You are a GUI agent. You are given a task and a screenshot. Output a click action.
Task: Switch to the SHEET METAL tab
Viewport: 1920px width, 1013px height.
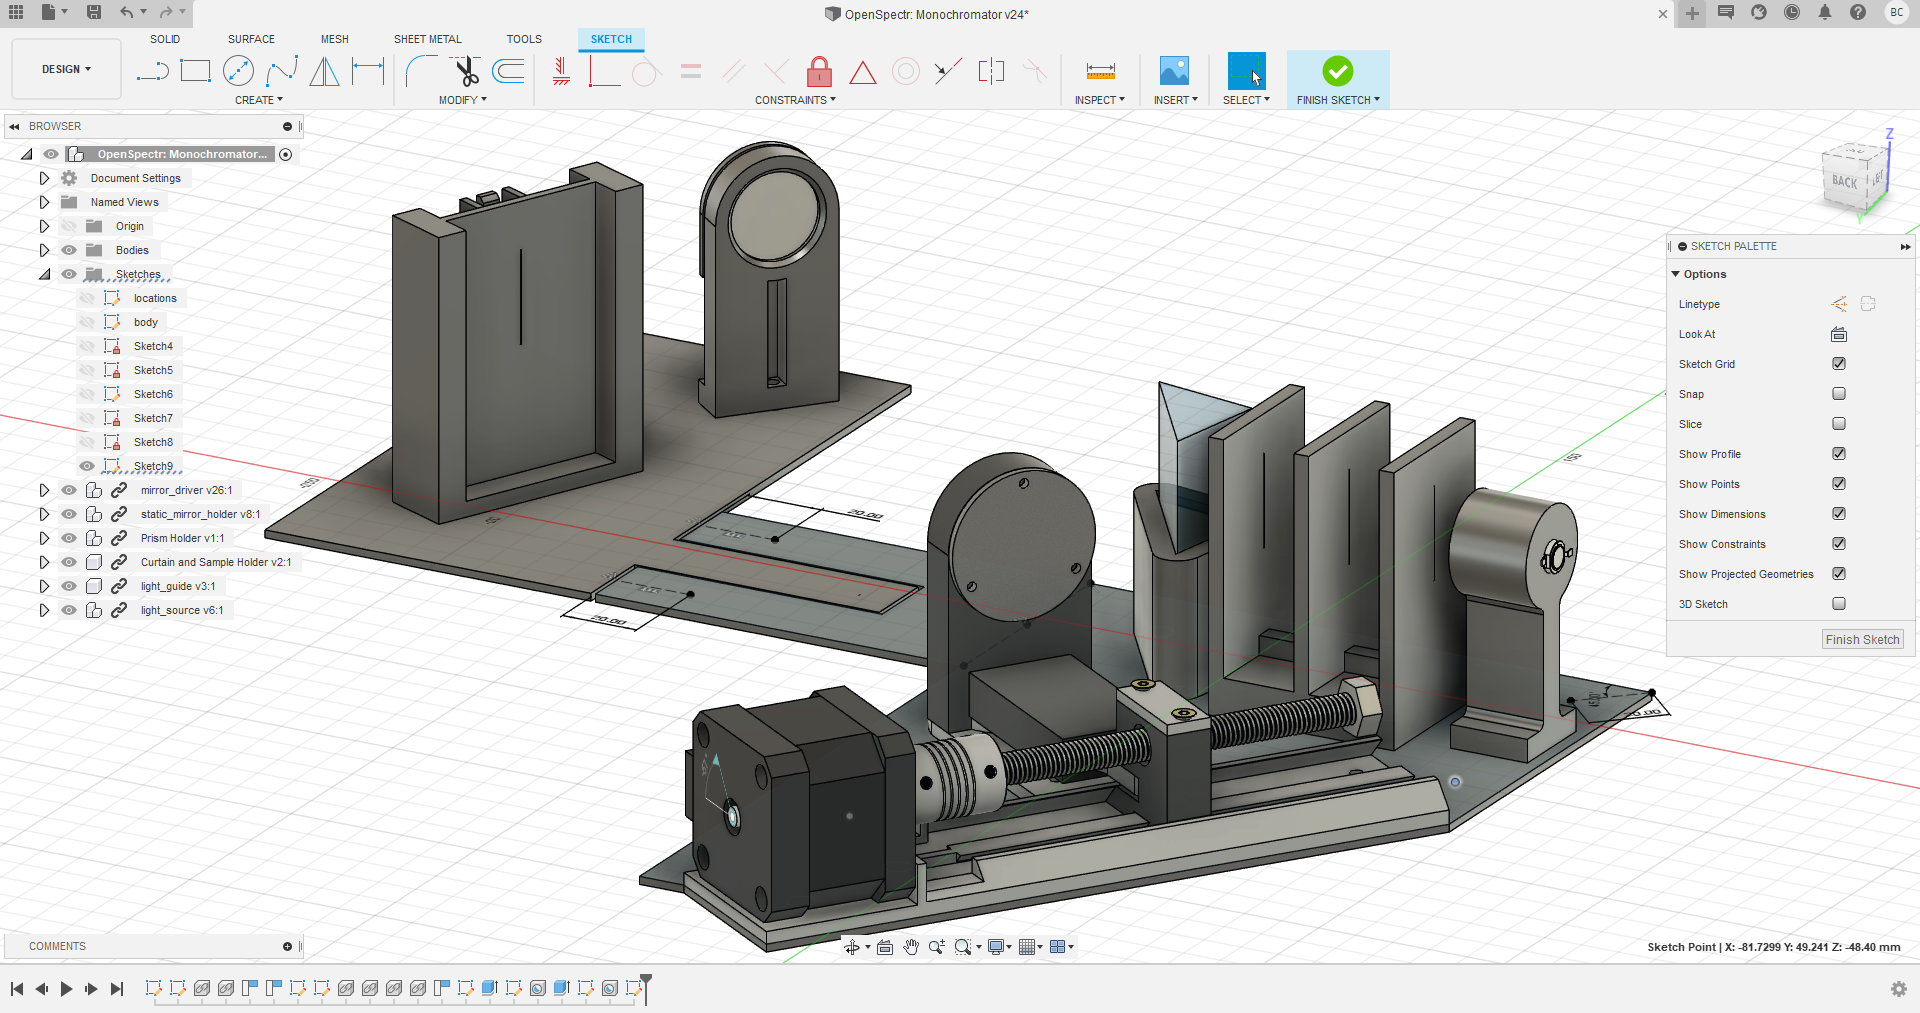(x=427, y=39)
